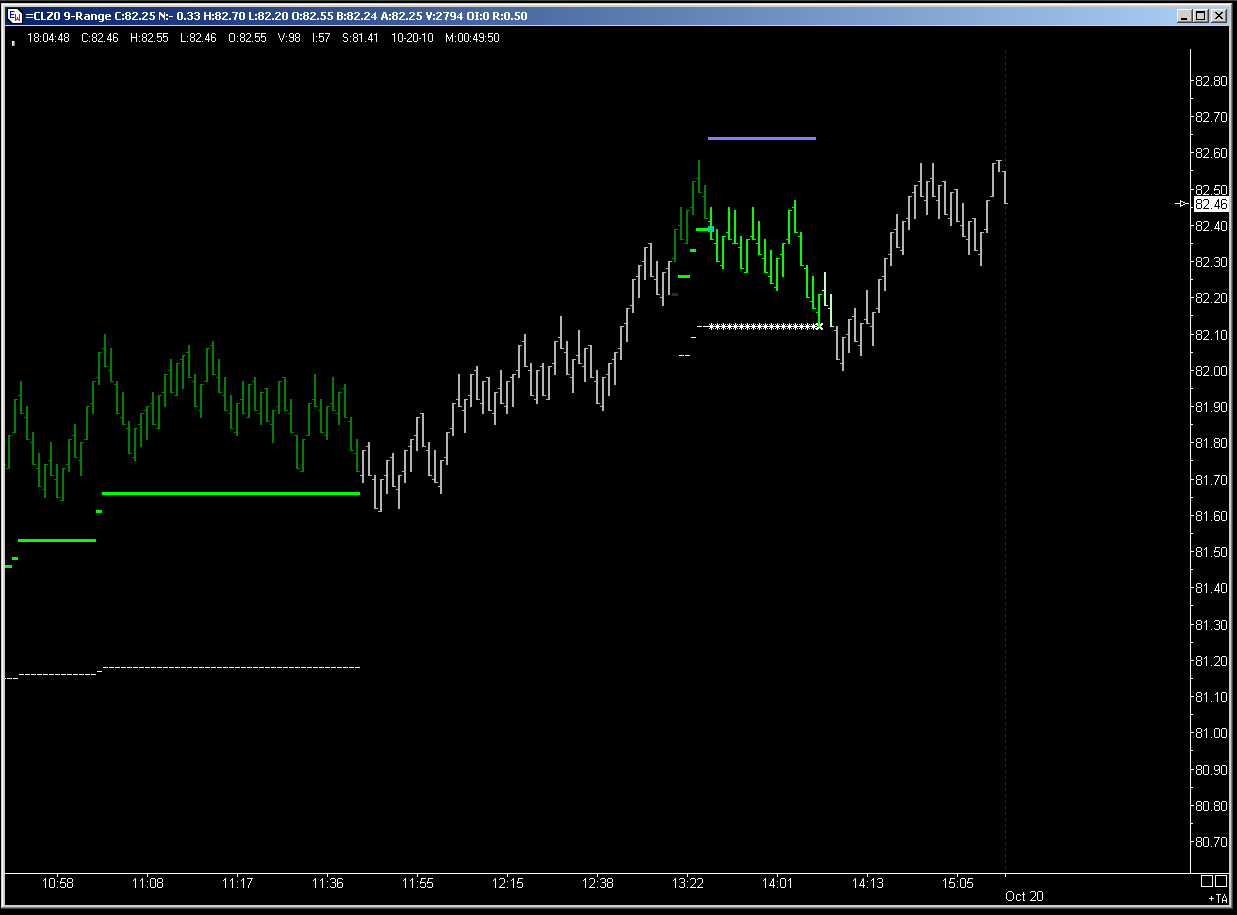Select the purple horizontal line near 82.64

[762, 138]
